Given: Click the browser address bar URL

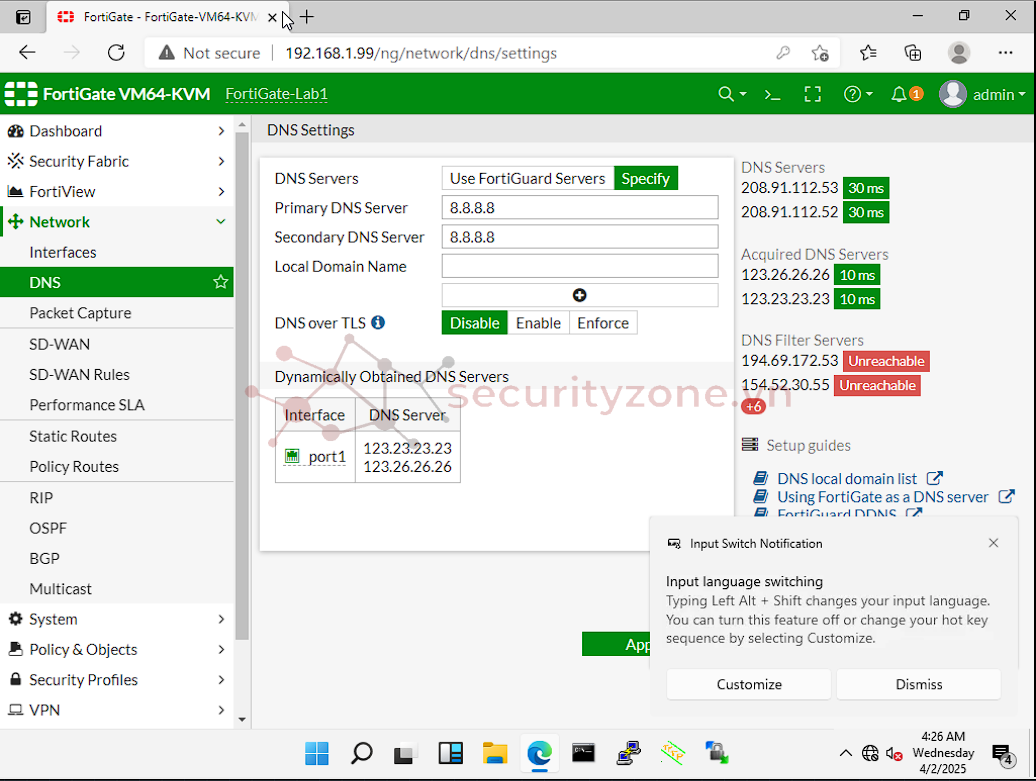Looking at the screenshot, I should (421, 53).
